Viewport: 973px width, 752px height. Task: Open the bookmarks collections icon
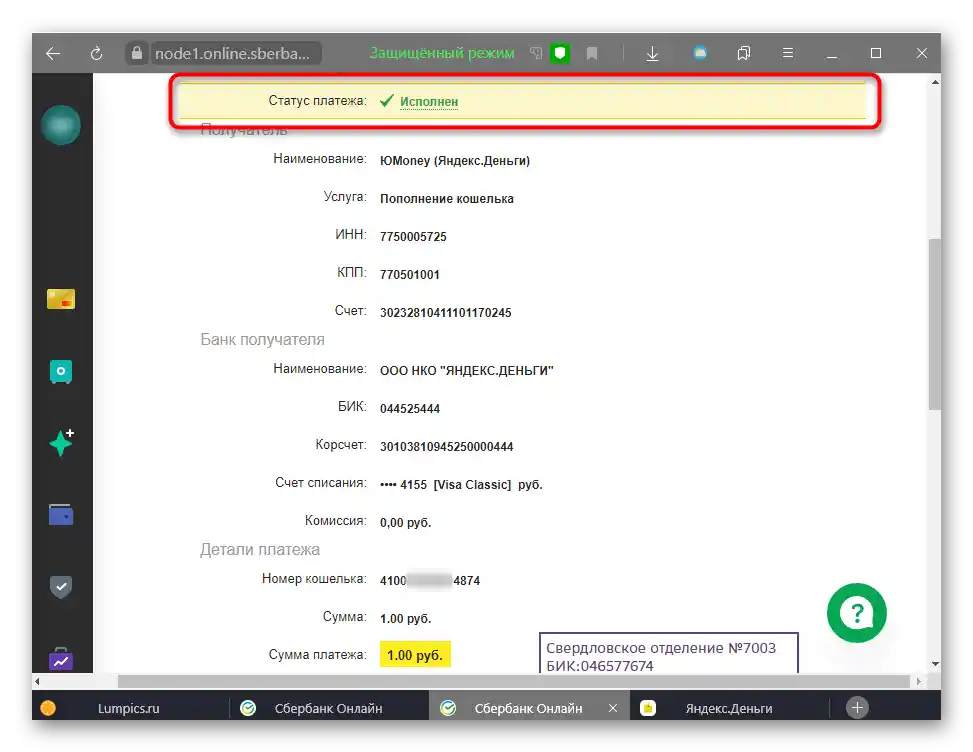pos(743,53)
